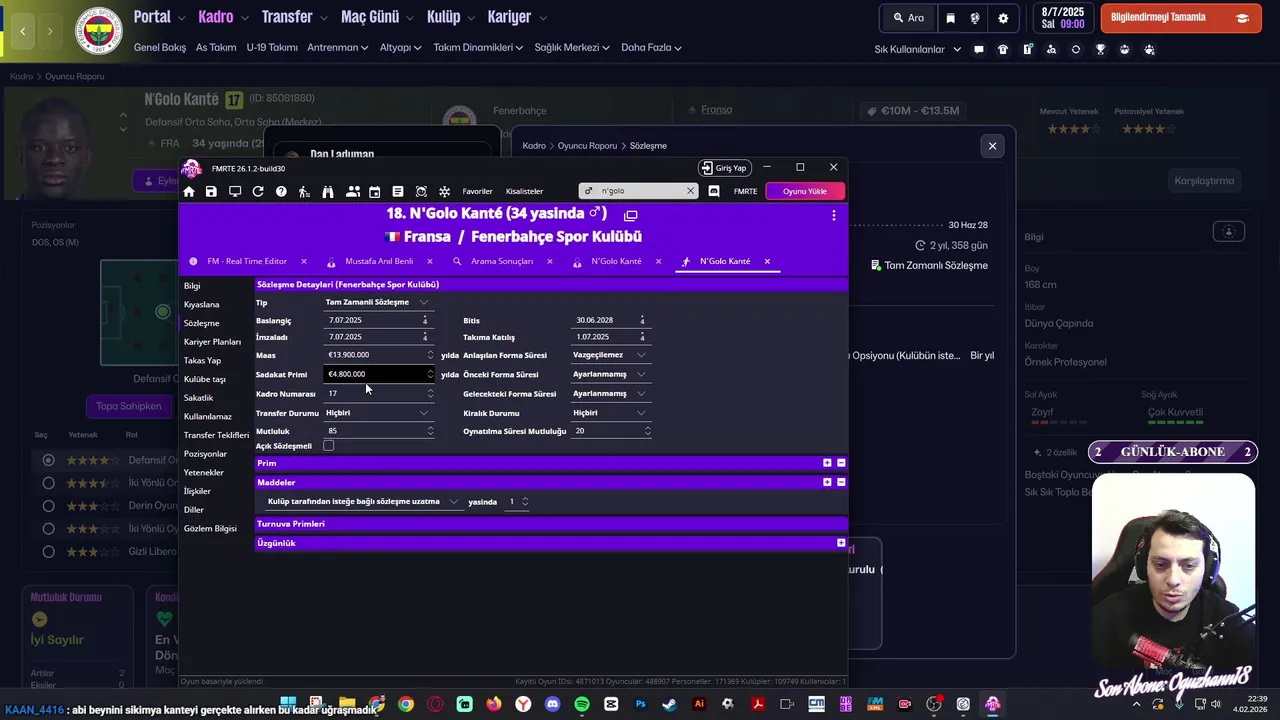Open the Sakatlık sidebar section
1280x720 pixels.
199,398
